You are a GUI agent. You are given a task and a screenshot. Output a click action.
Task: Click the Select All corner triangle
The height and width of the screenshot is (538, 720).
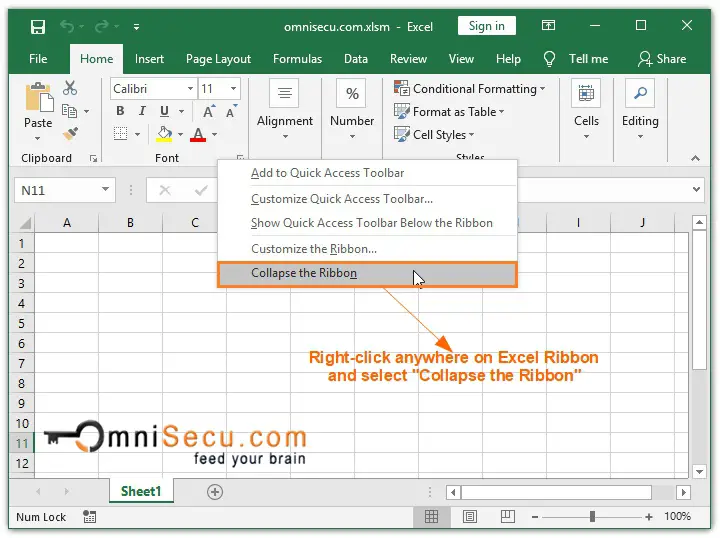click(x=24, y=223)
